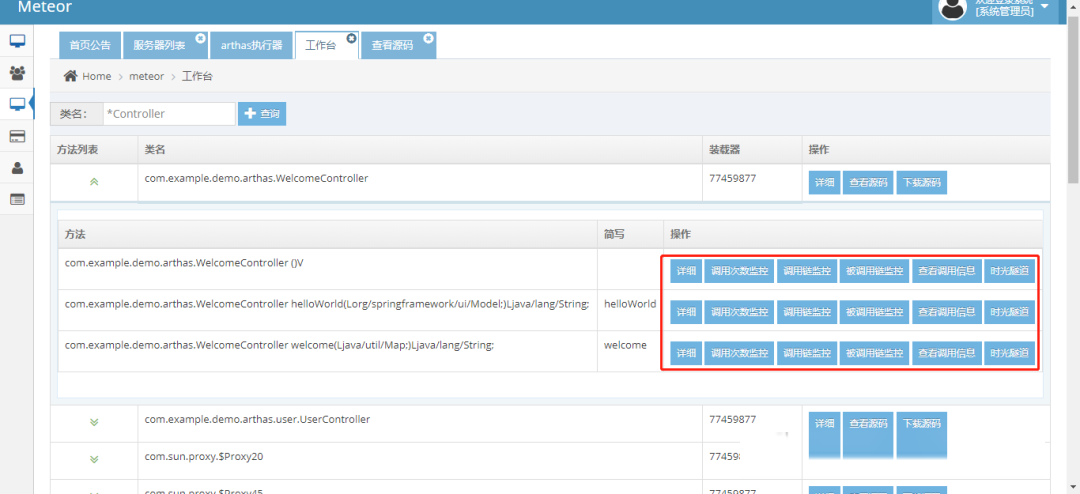
Task: Click the Home icon in breadcrumb
Action: pyautogui.click(x=71, y=76)
